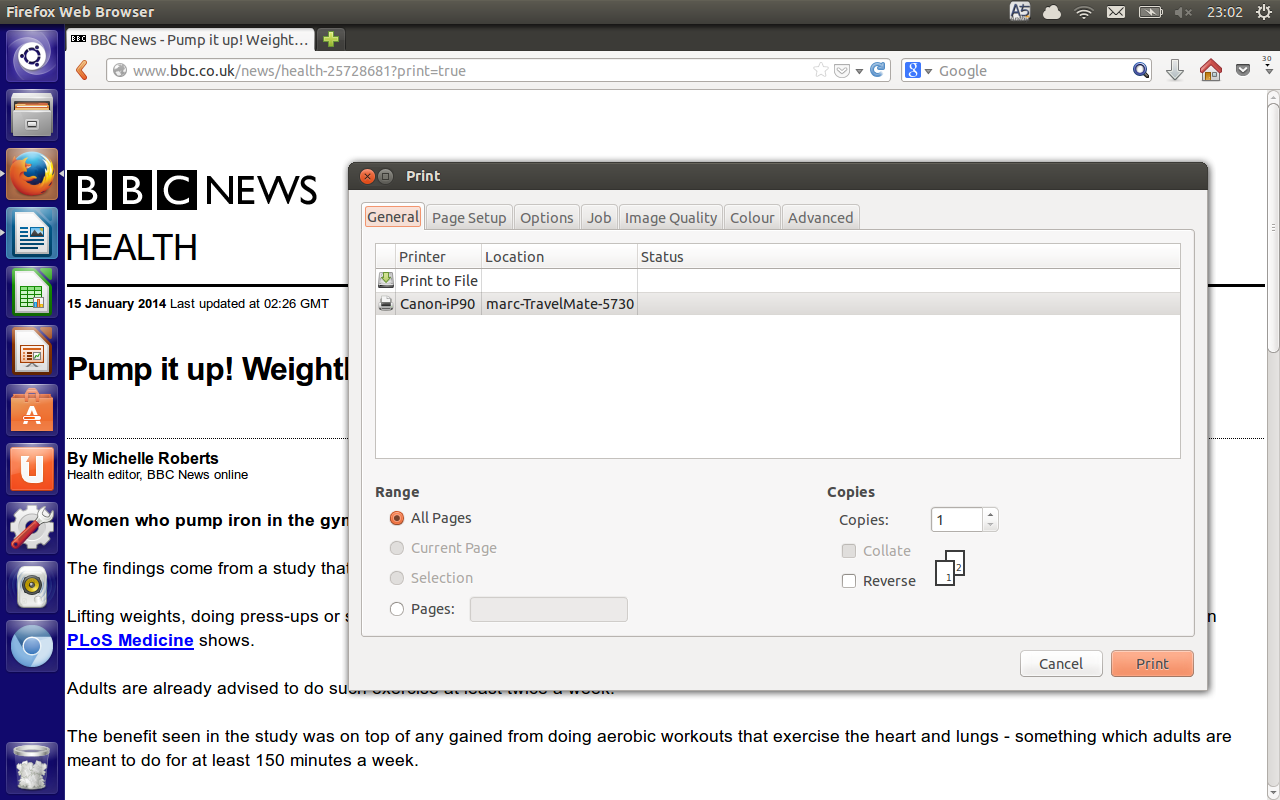Open the search engine chooser dropdown

coord(918,70)
